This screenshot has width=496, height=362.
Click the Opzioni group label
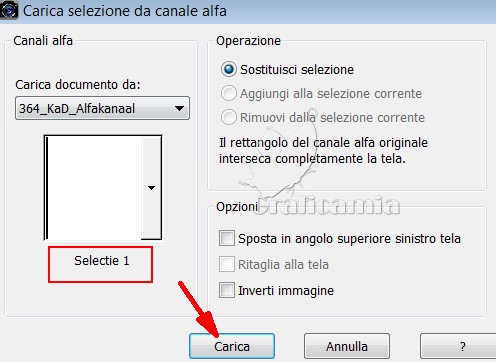pos(237,207)
